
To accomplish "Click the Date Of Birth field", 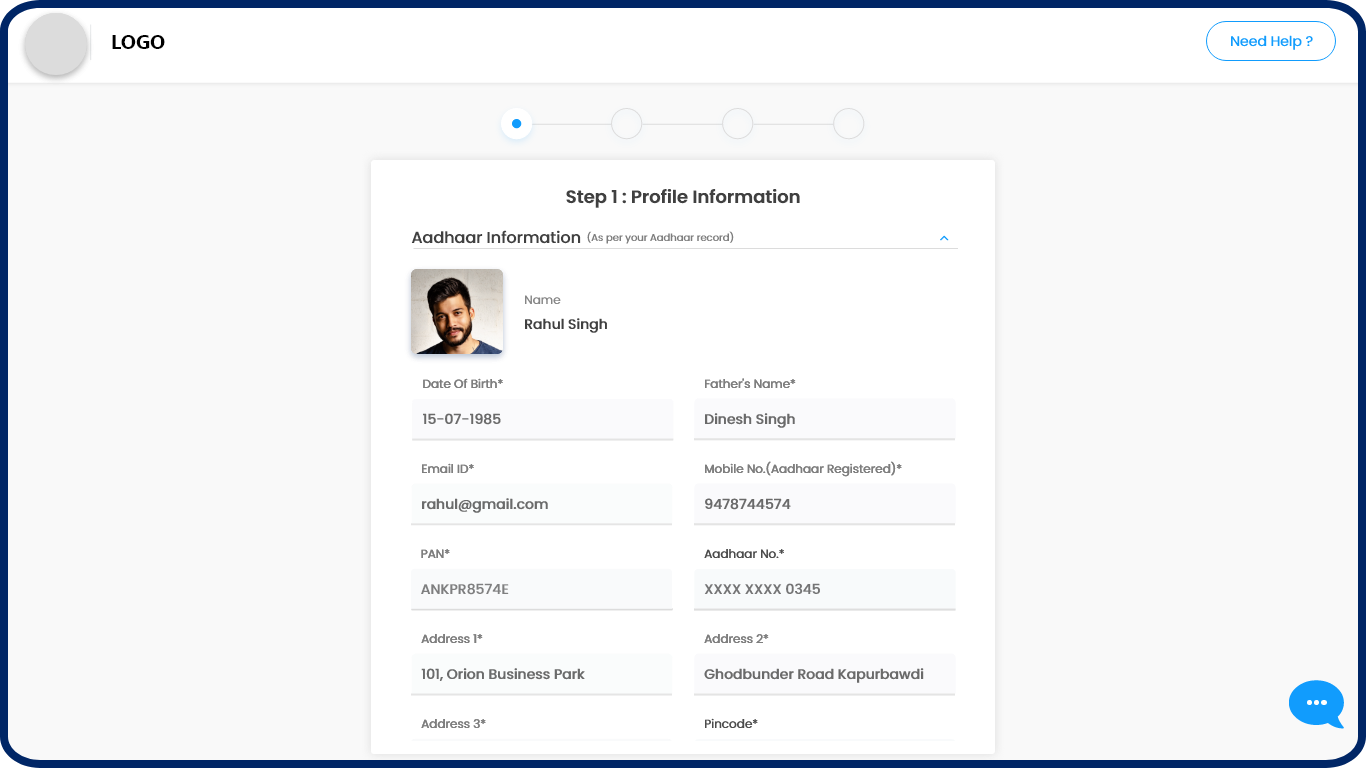I will (x=541, y=419).
